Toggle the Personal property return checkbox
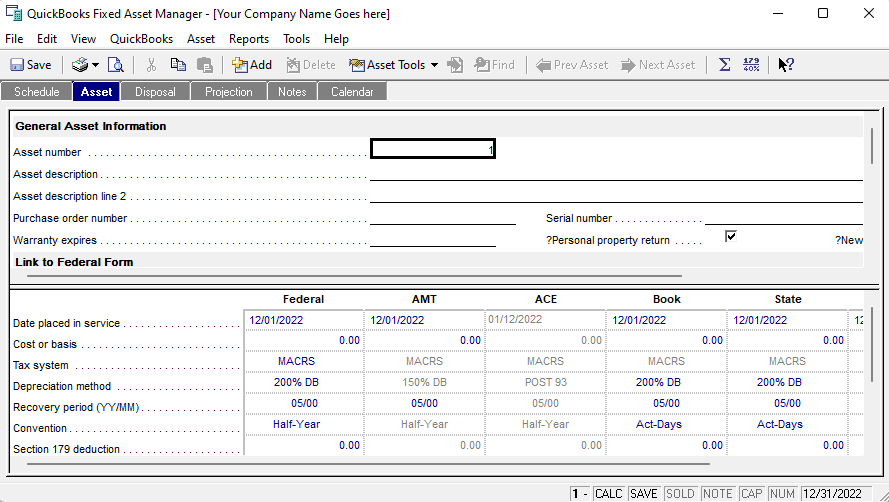 [730, 236]
